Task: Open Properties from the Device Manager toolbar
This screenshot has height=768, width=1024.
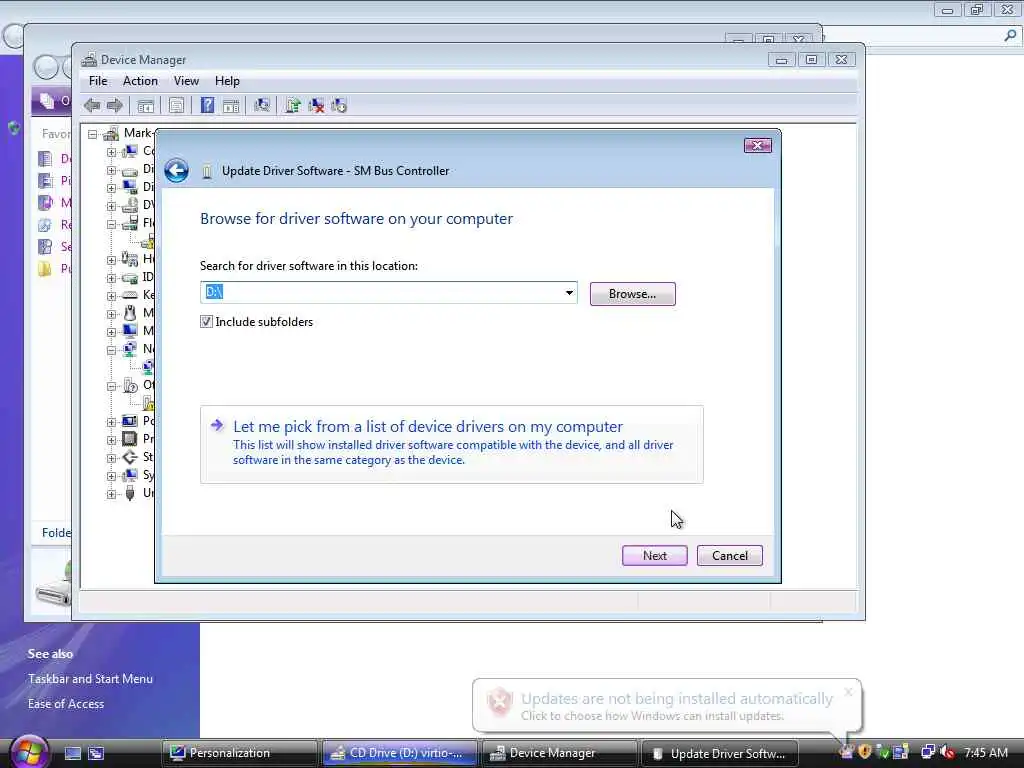Action: click(176, 105)
